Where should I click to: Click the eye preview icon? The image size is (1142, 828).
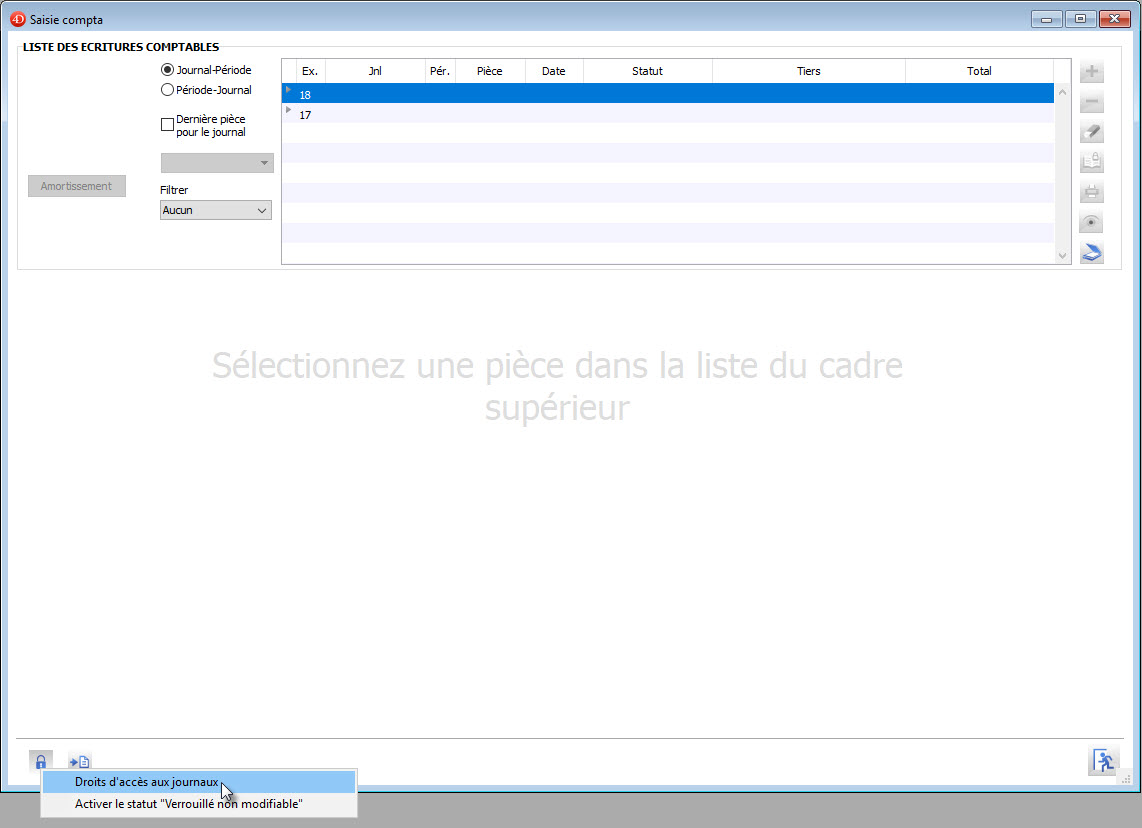tap(1092, 223)
